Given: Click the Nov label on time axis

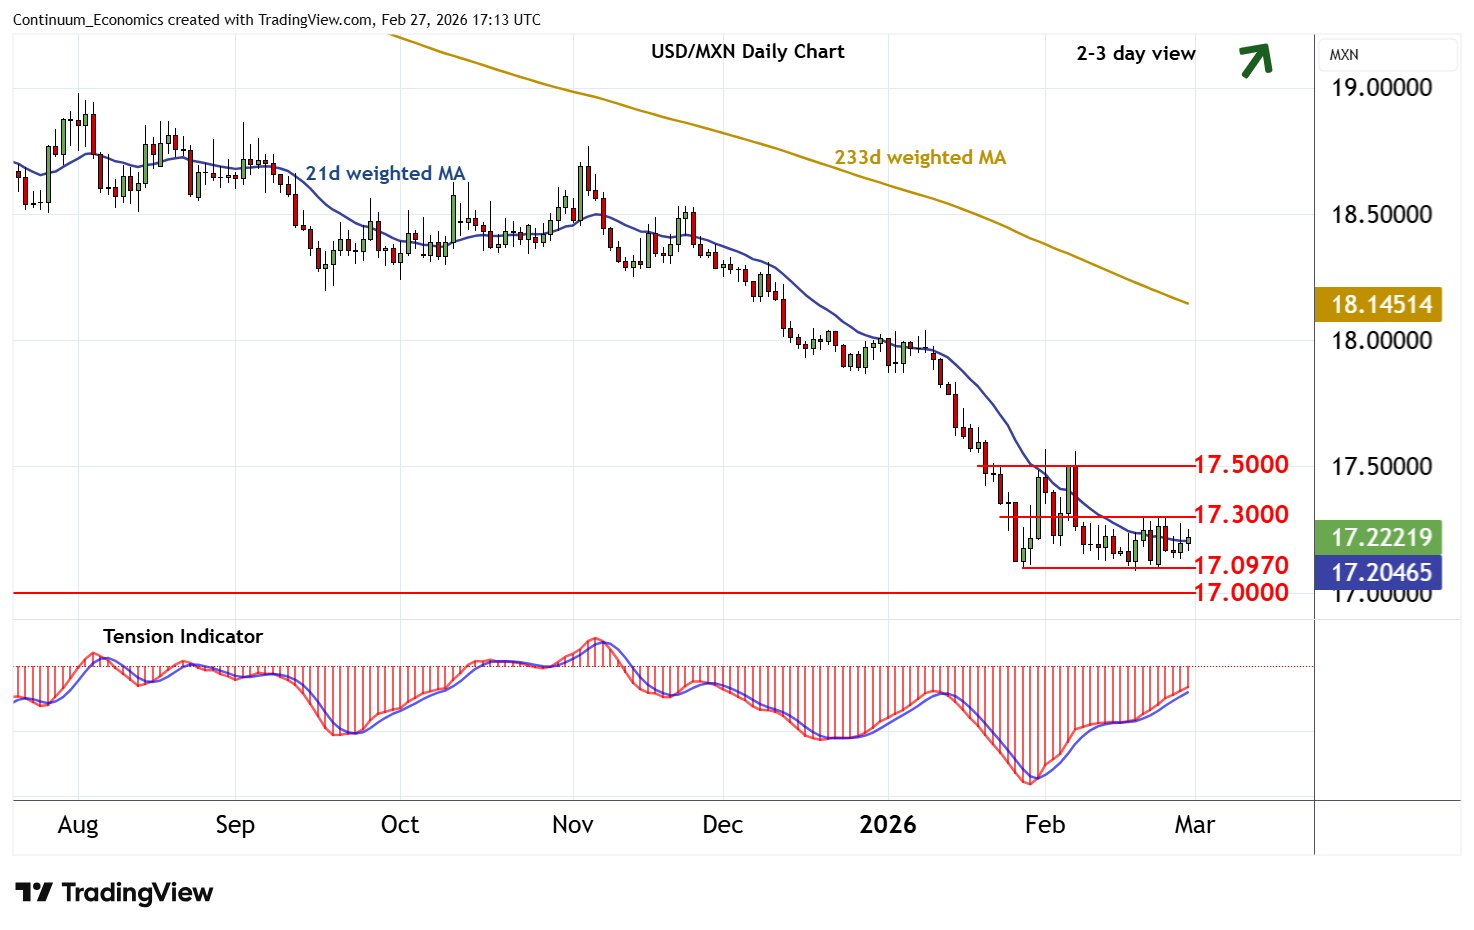Looking at the screenshot, I should pos(572,825).
